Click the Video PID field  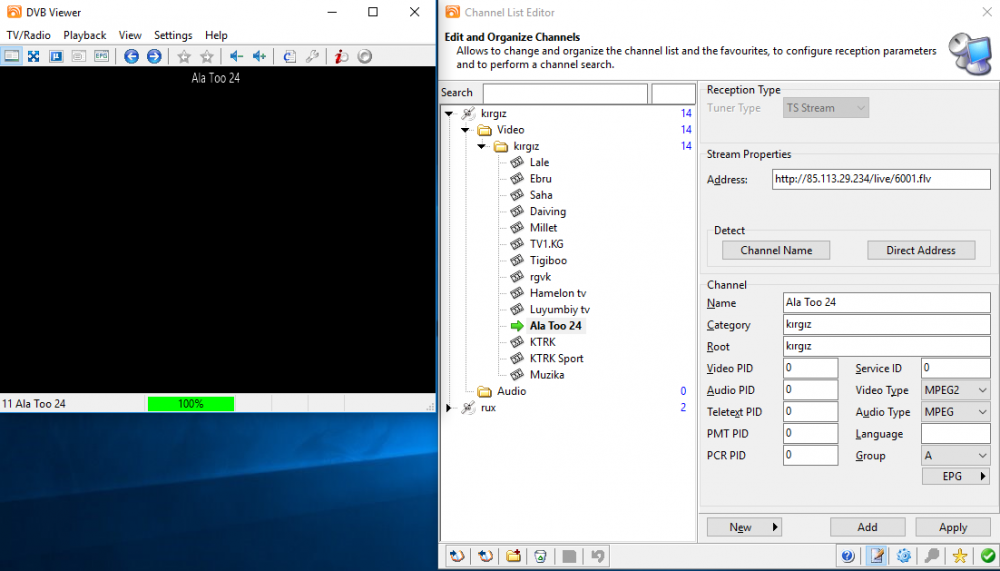click(811, 368)
